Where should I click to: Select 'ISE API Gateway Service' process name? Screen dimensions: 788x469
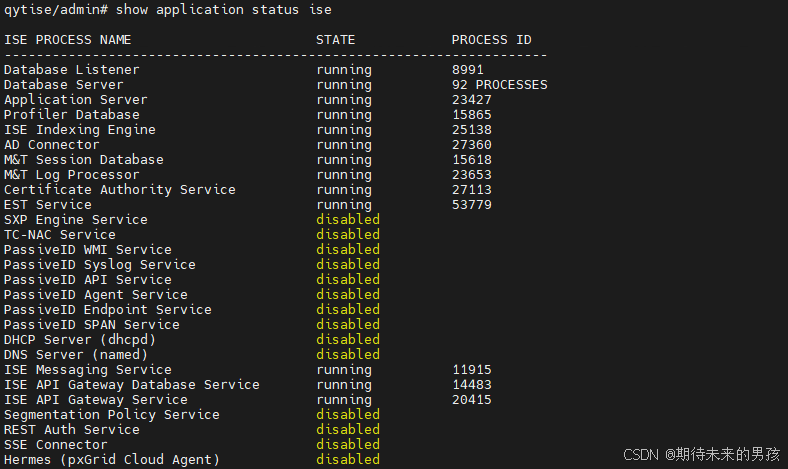click(x=96, y=400)
